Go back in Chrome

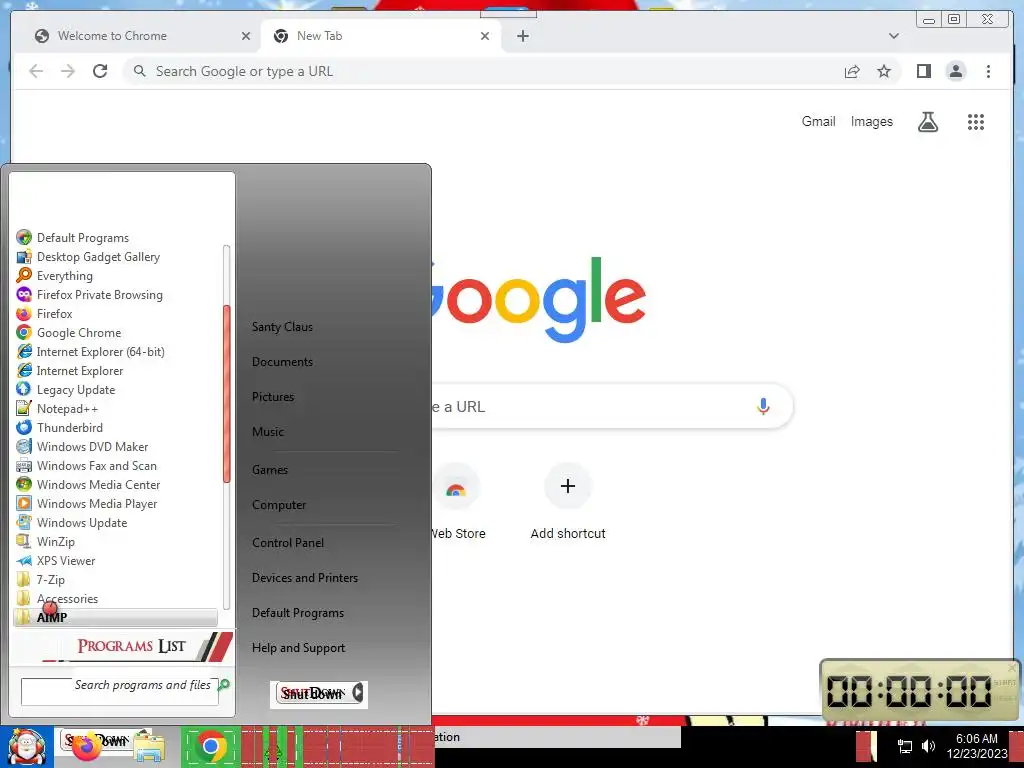point(36,71)
